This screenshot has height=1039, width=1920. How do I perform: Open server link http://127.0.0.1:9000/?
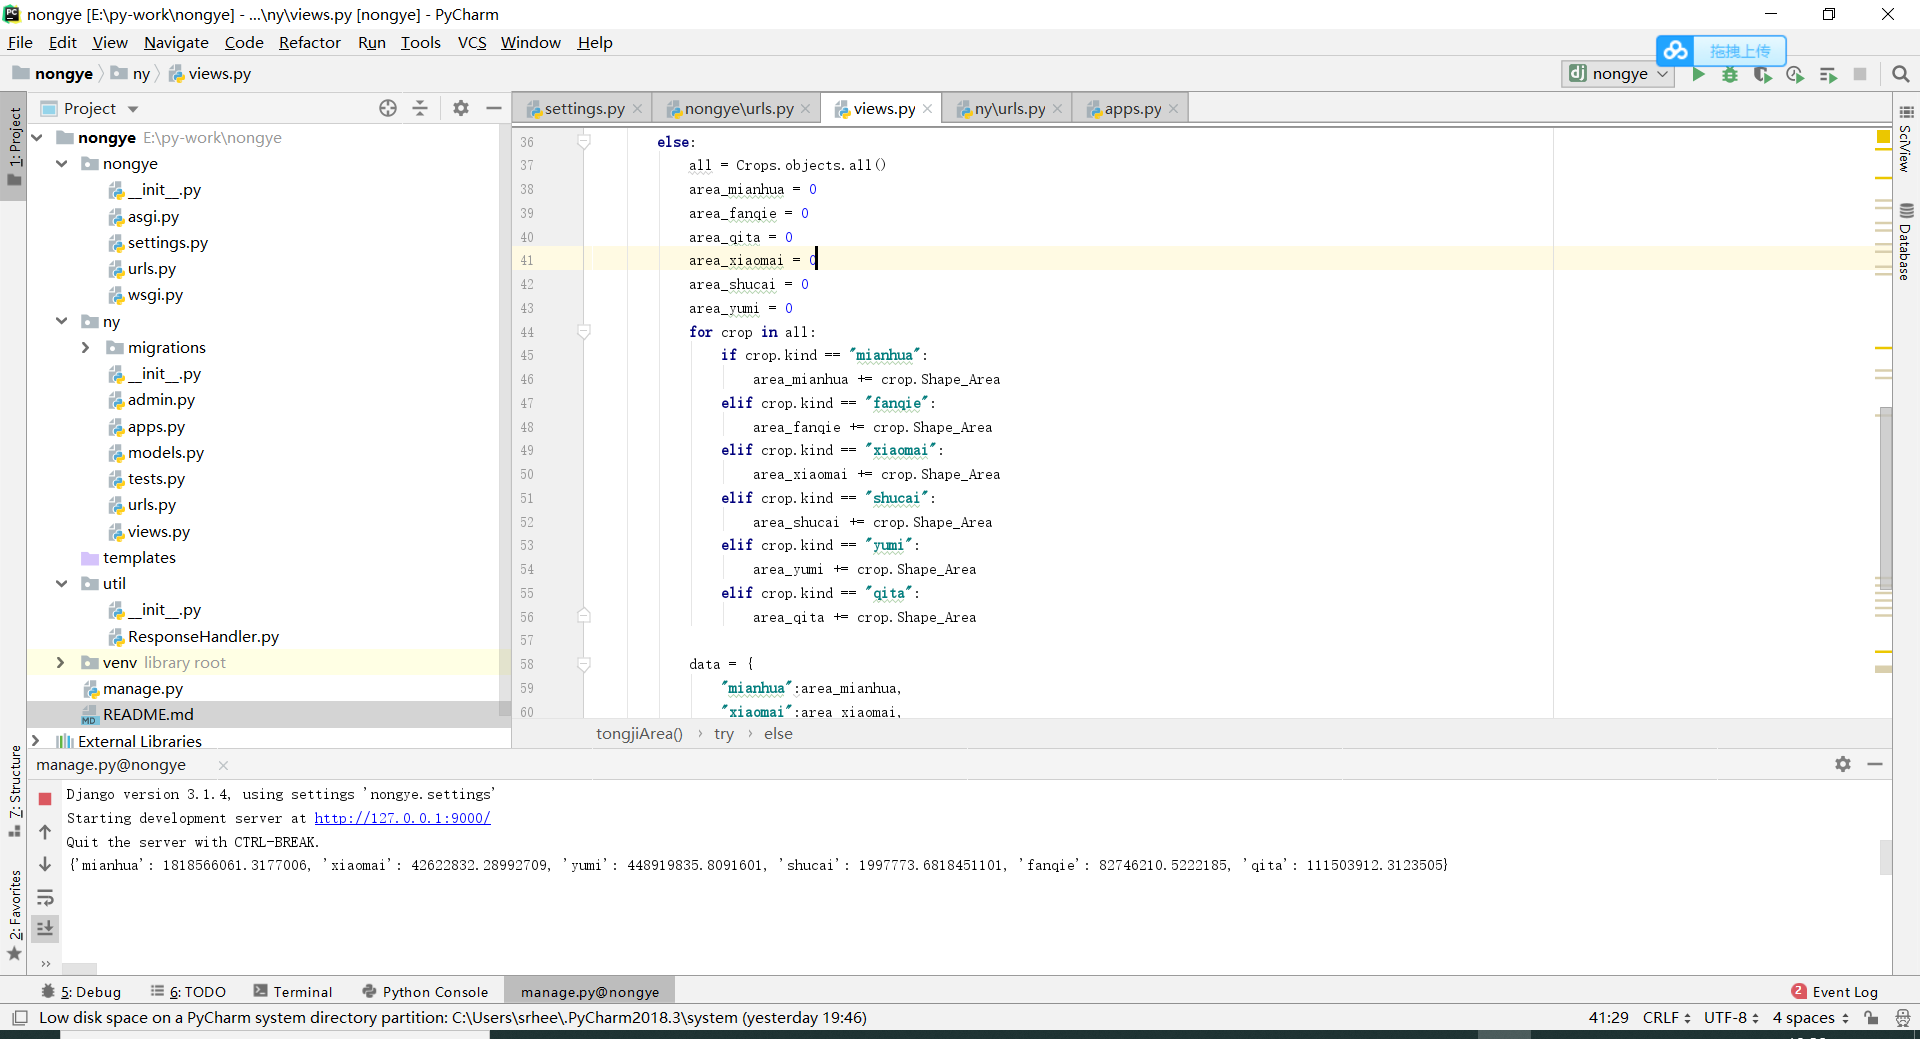(402, 818)
